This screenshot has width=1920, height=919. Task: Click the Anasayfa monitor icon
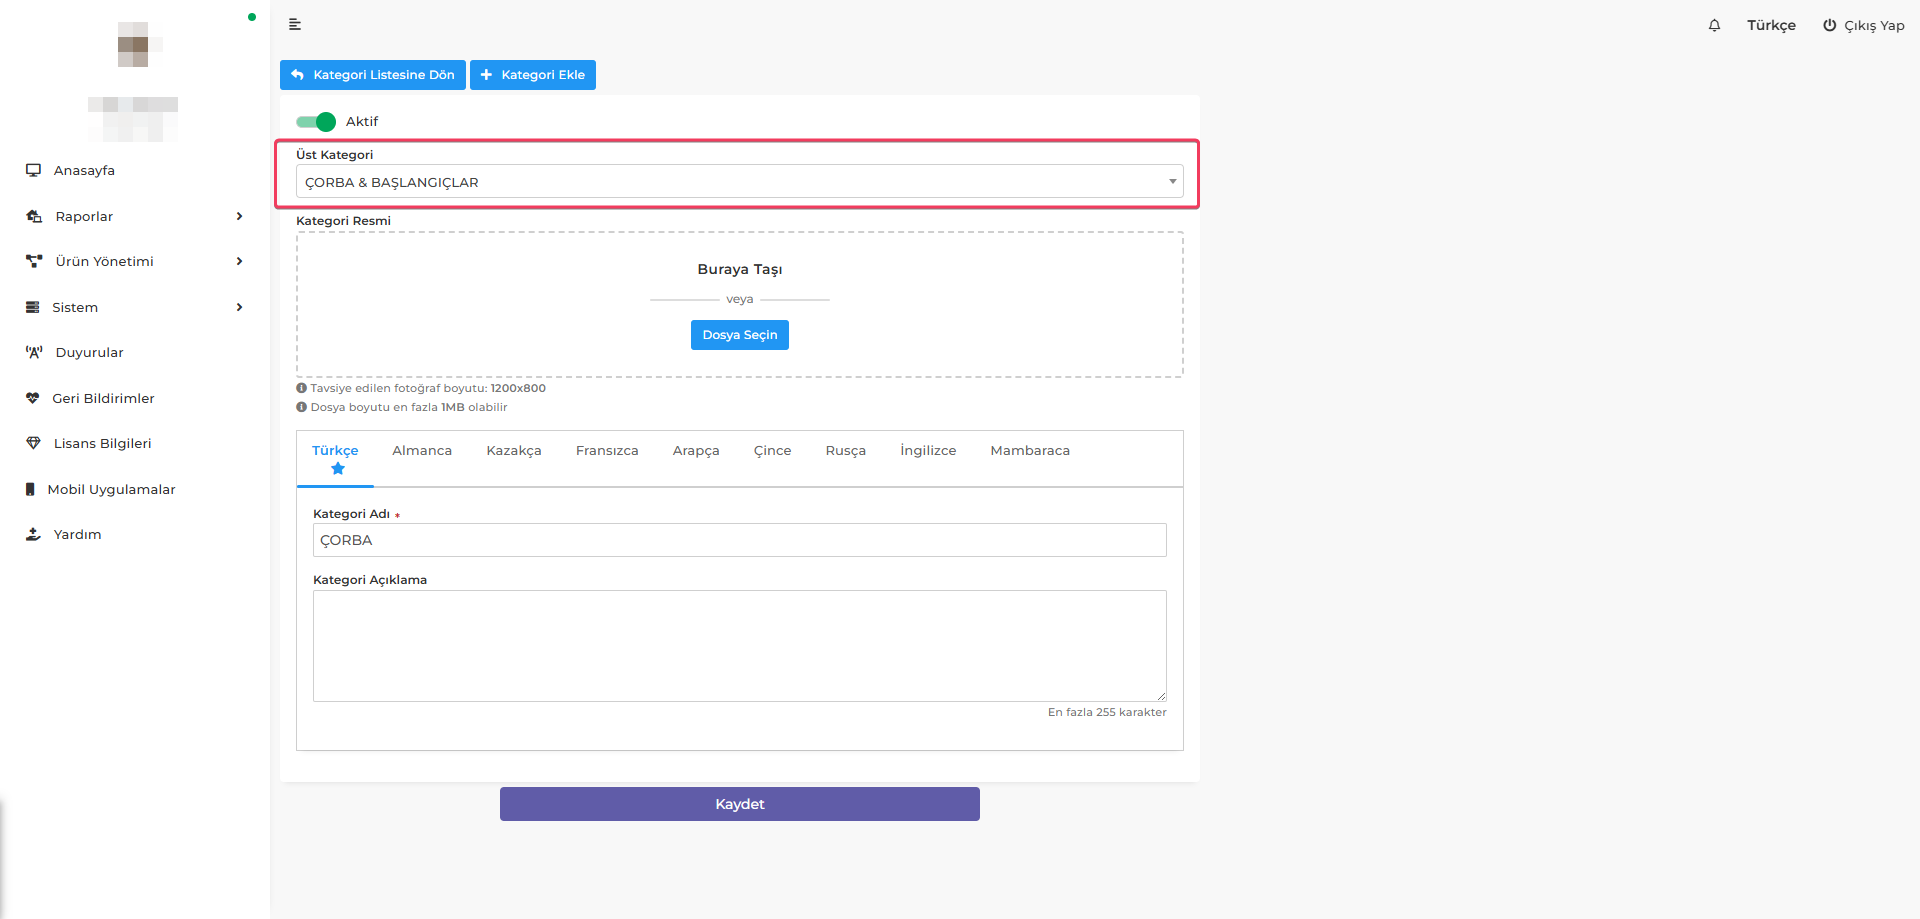click(33, 171)
